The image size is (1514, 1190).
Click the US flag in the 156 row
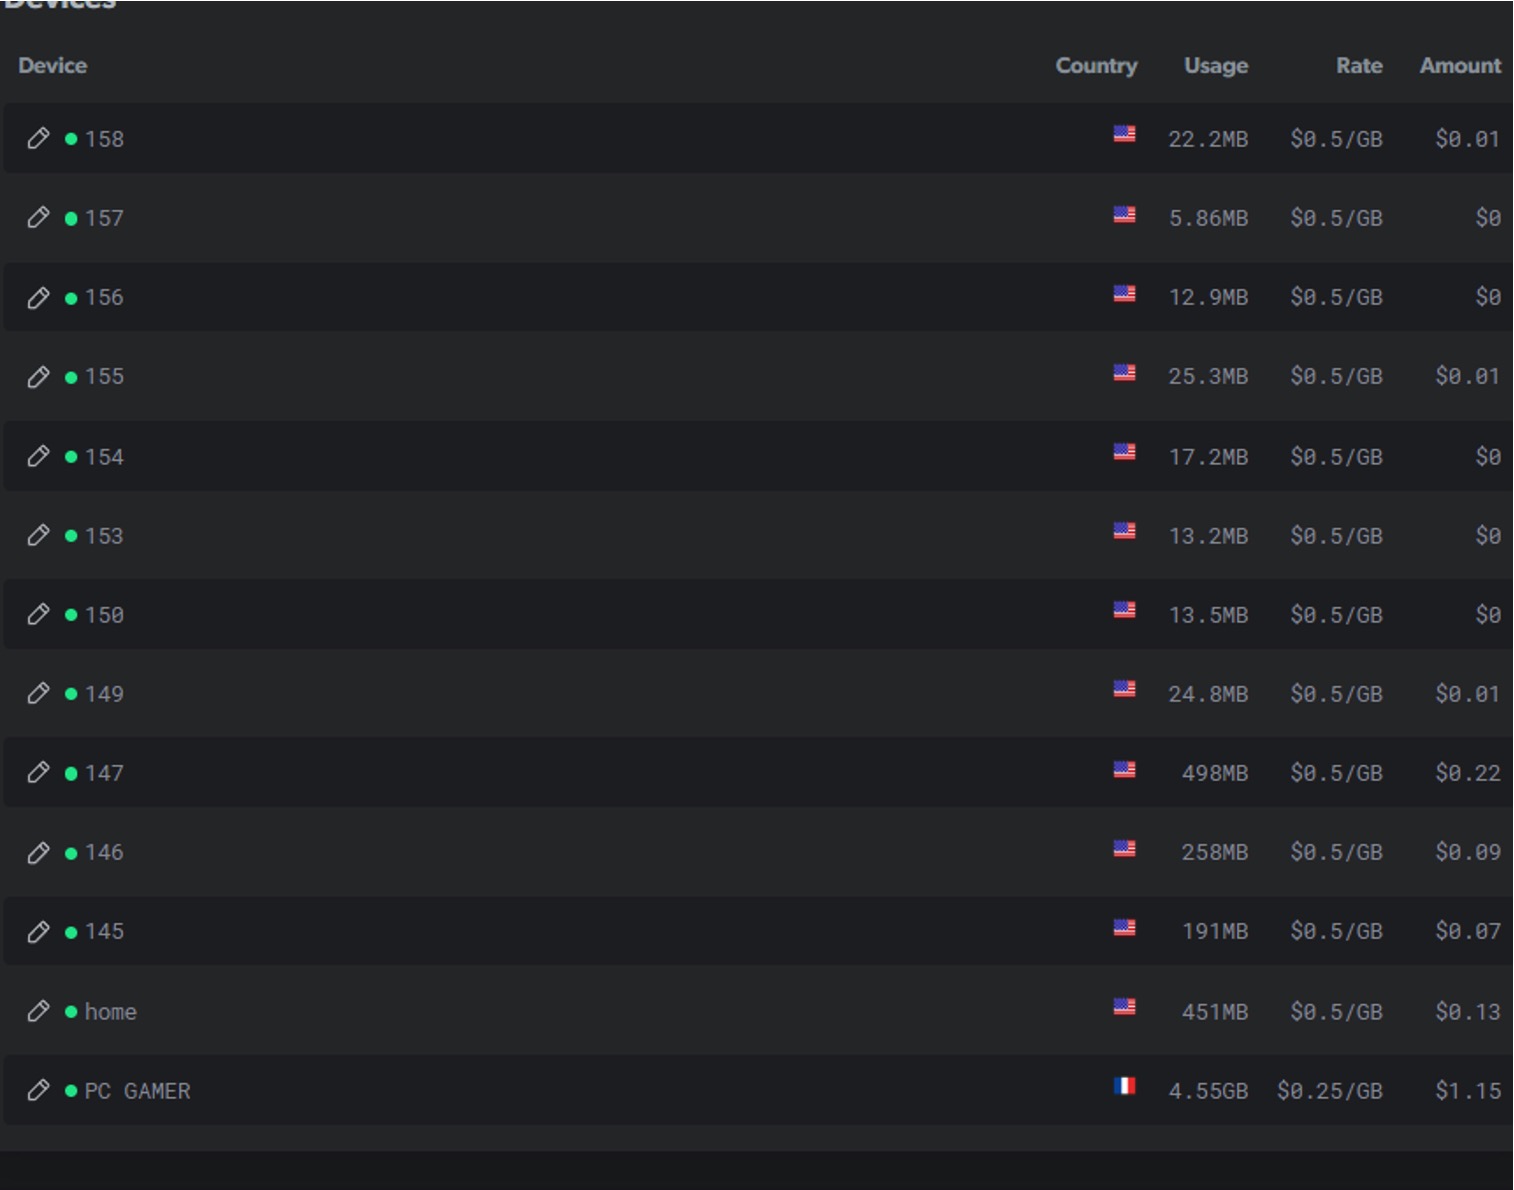[x=1124, y=294]
